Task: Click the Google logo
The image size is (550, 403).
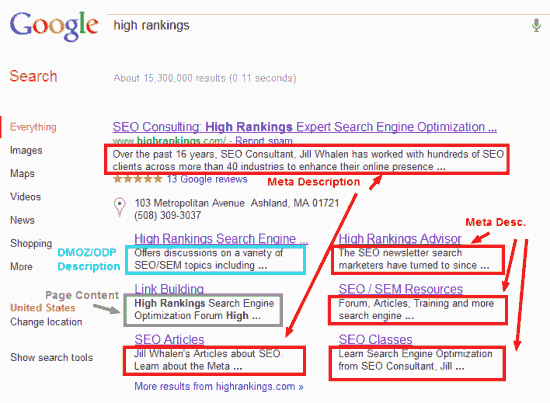Action: [54, 26]
